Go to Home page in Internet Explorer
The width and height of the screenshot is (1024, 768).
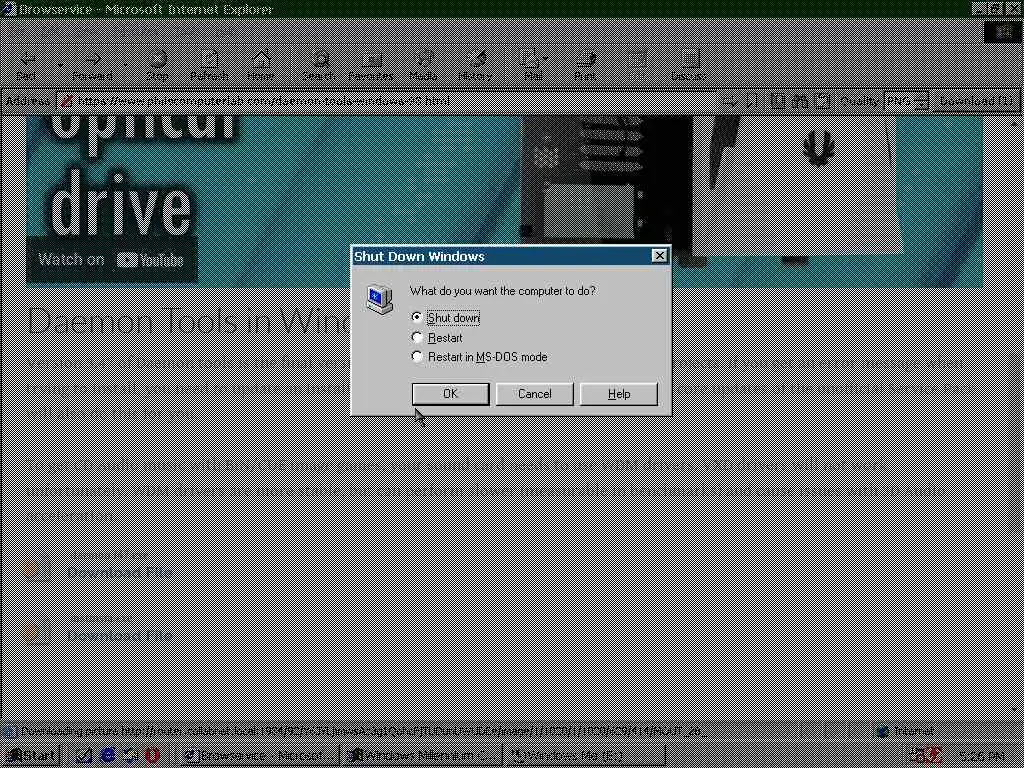tap(261, 65)
